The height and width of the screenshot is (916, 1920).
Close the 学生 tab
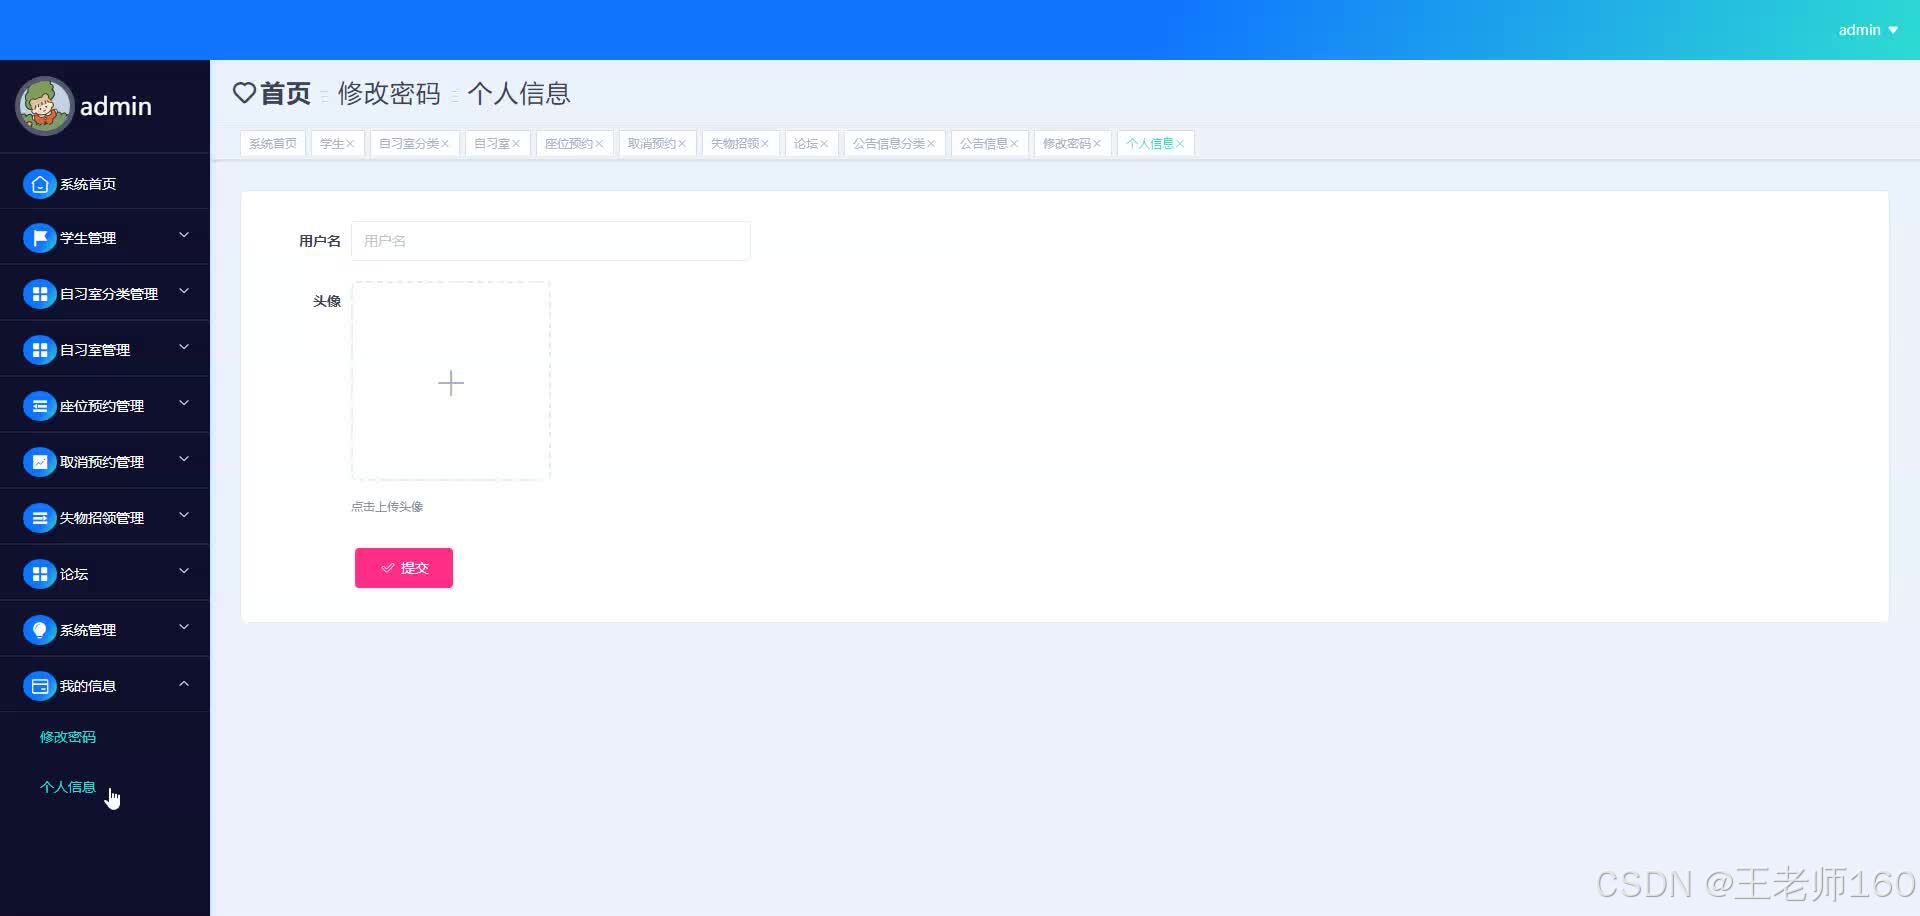[x=350, y=144]
